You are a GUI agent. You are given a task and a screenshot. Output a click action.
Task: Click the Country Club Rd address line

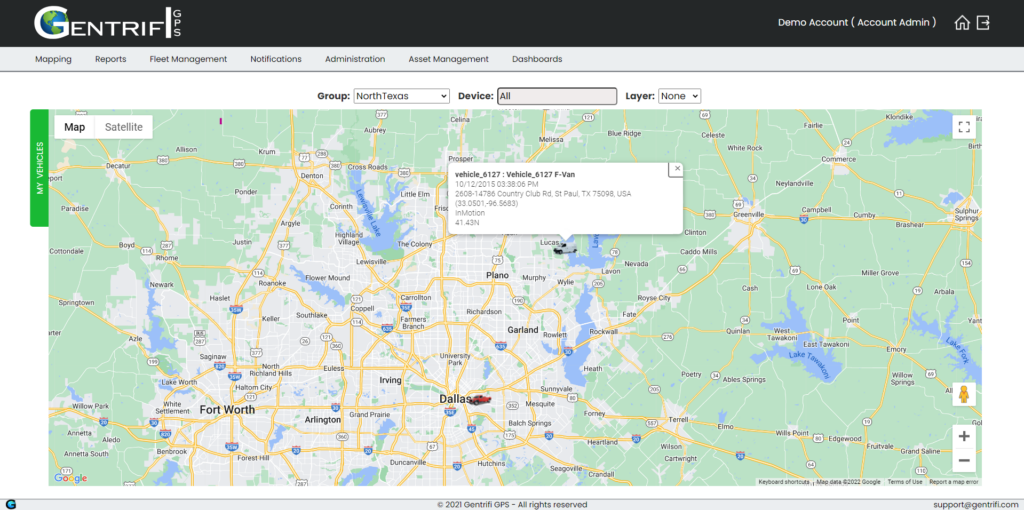[543, 194]
